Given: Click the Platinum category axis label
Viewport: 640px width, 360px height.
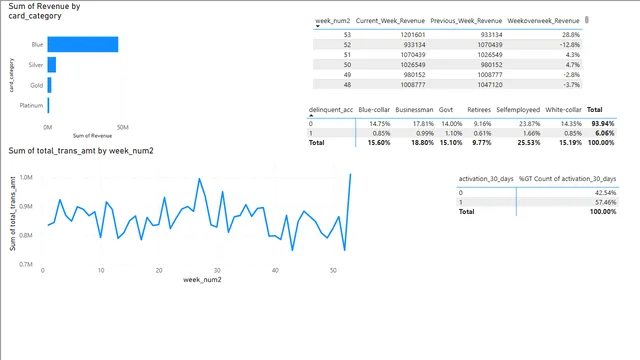Looking at the screenshot, I should [31, 105].
